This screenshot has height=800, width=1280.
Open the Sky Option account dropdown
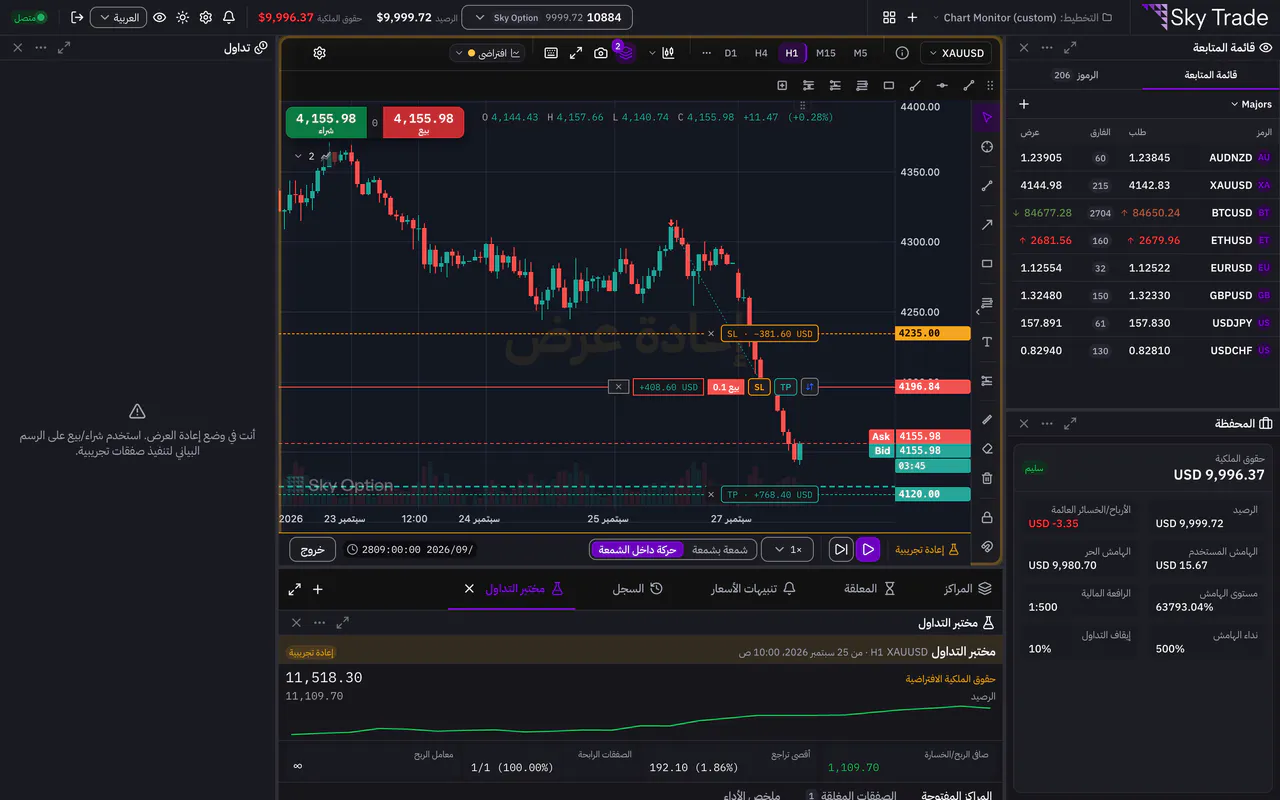547,18
